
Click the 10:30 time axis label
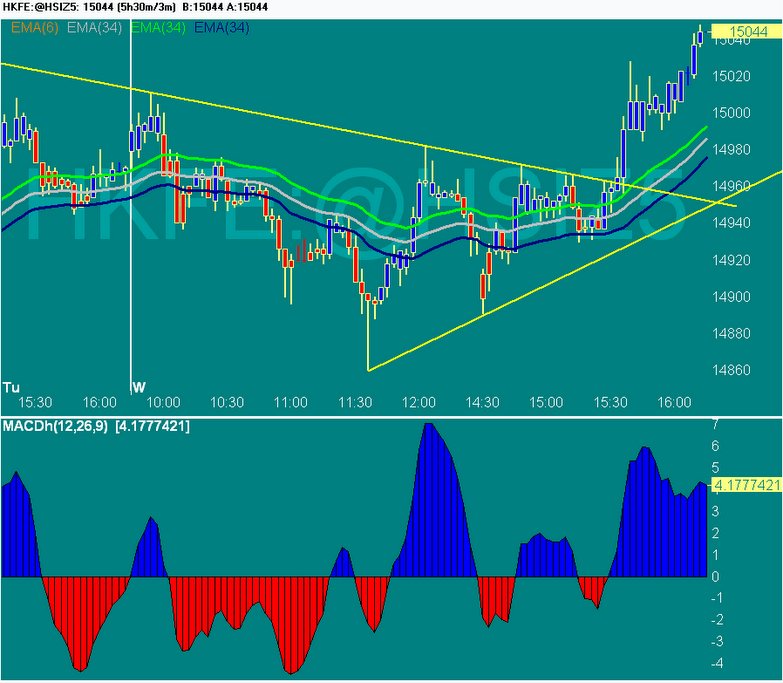(227, 402)
